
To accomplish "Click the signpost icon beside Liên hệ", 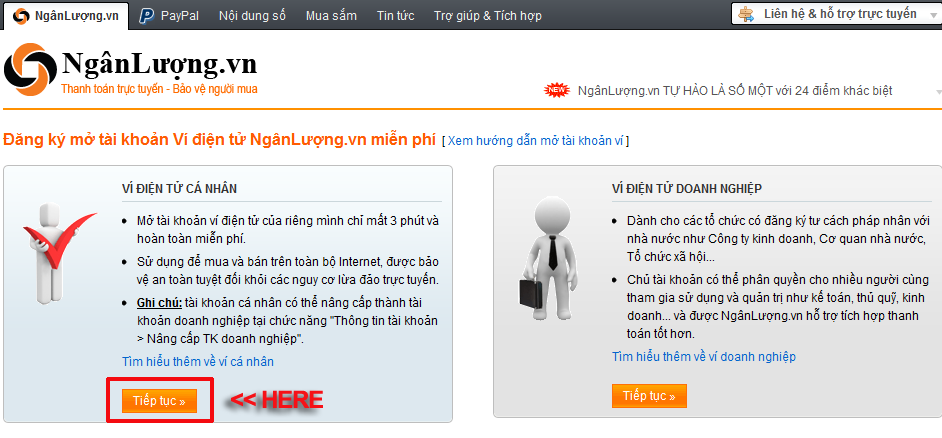I will pyautogui.click(x=746, y=14).
